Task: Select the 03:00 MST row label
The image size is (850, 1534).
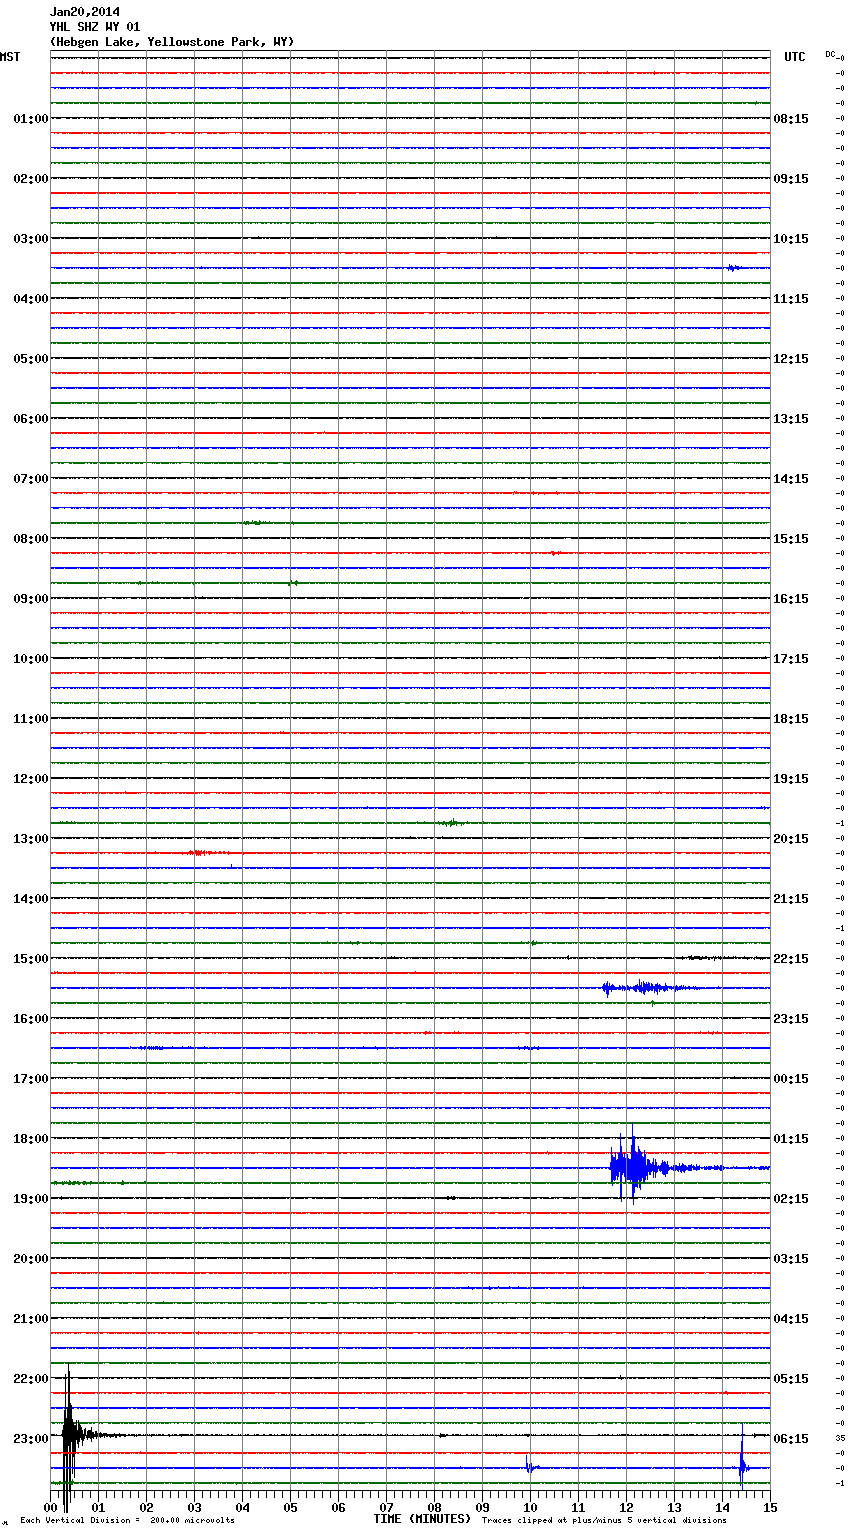Action: point(30,239)
